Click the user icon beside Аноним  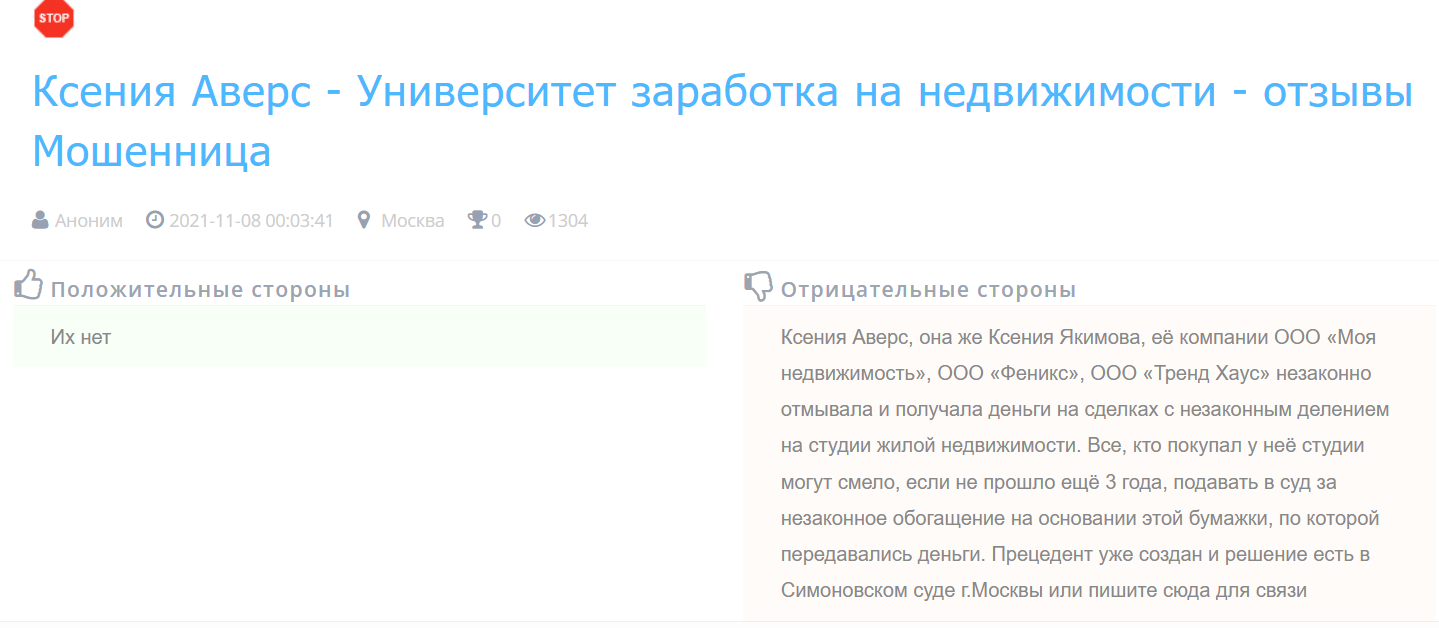pos(40,220)
